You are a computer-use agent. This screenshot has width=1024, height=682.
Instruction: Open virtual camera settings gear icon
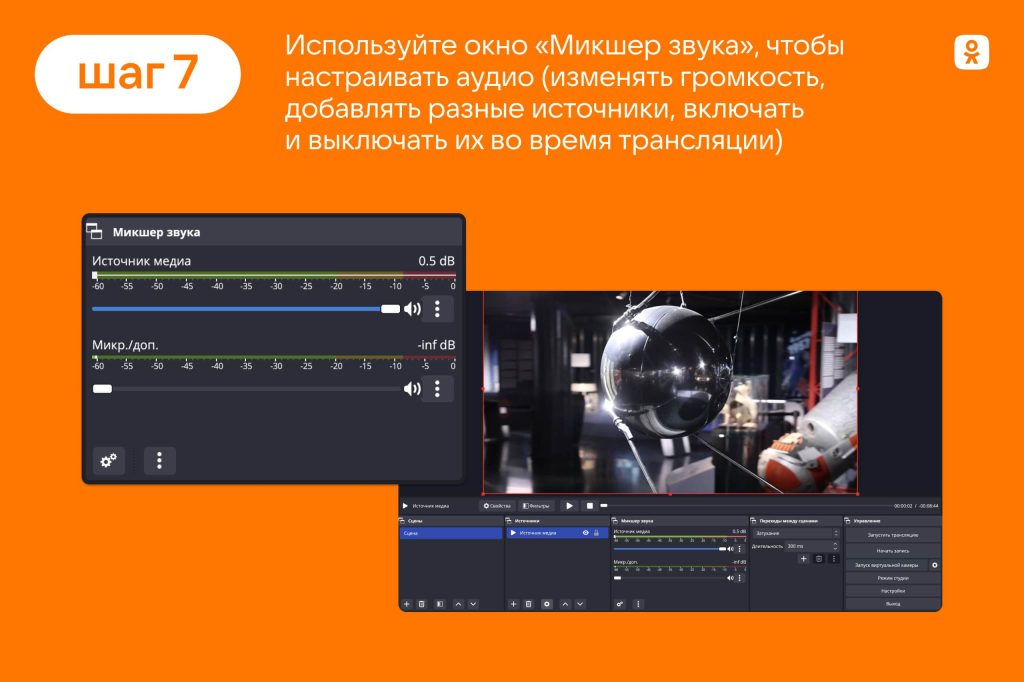click(x=935, y=565)
